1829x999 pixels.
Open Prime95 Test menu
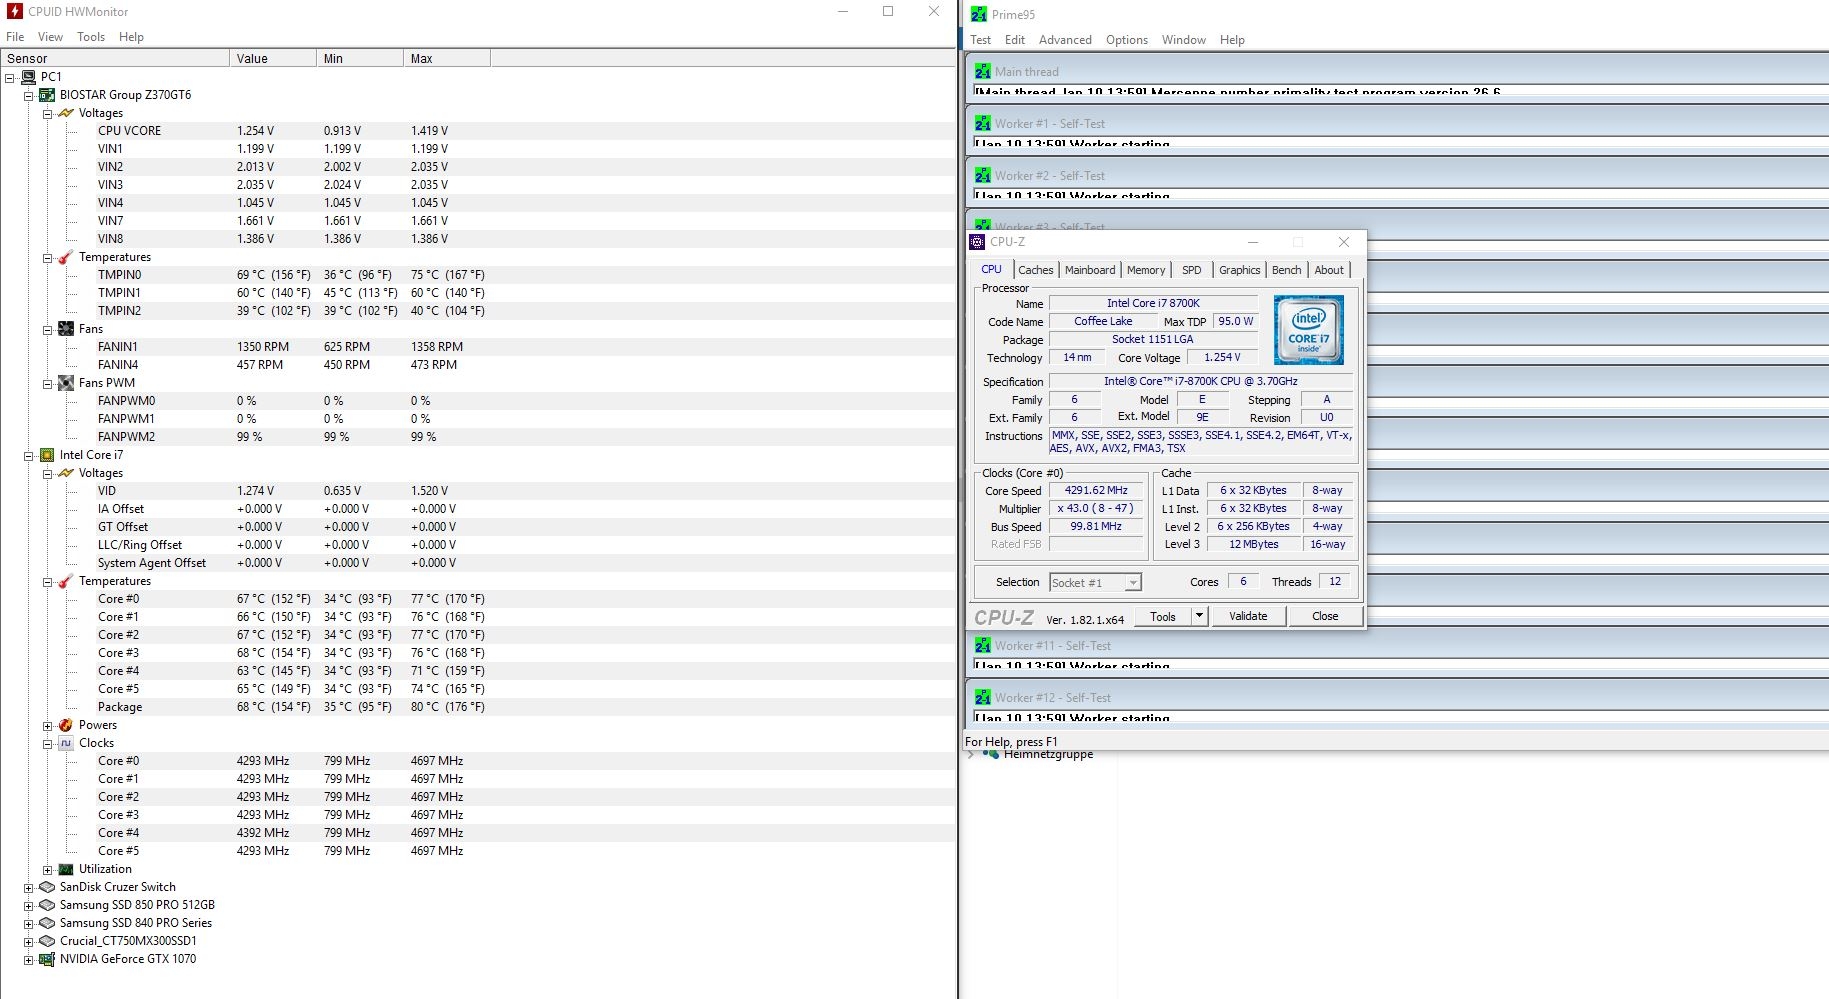981,40
